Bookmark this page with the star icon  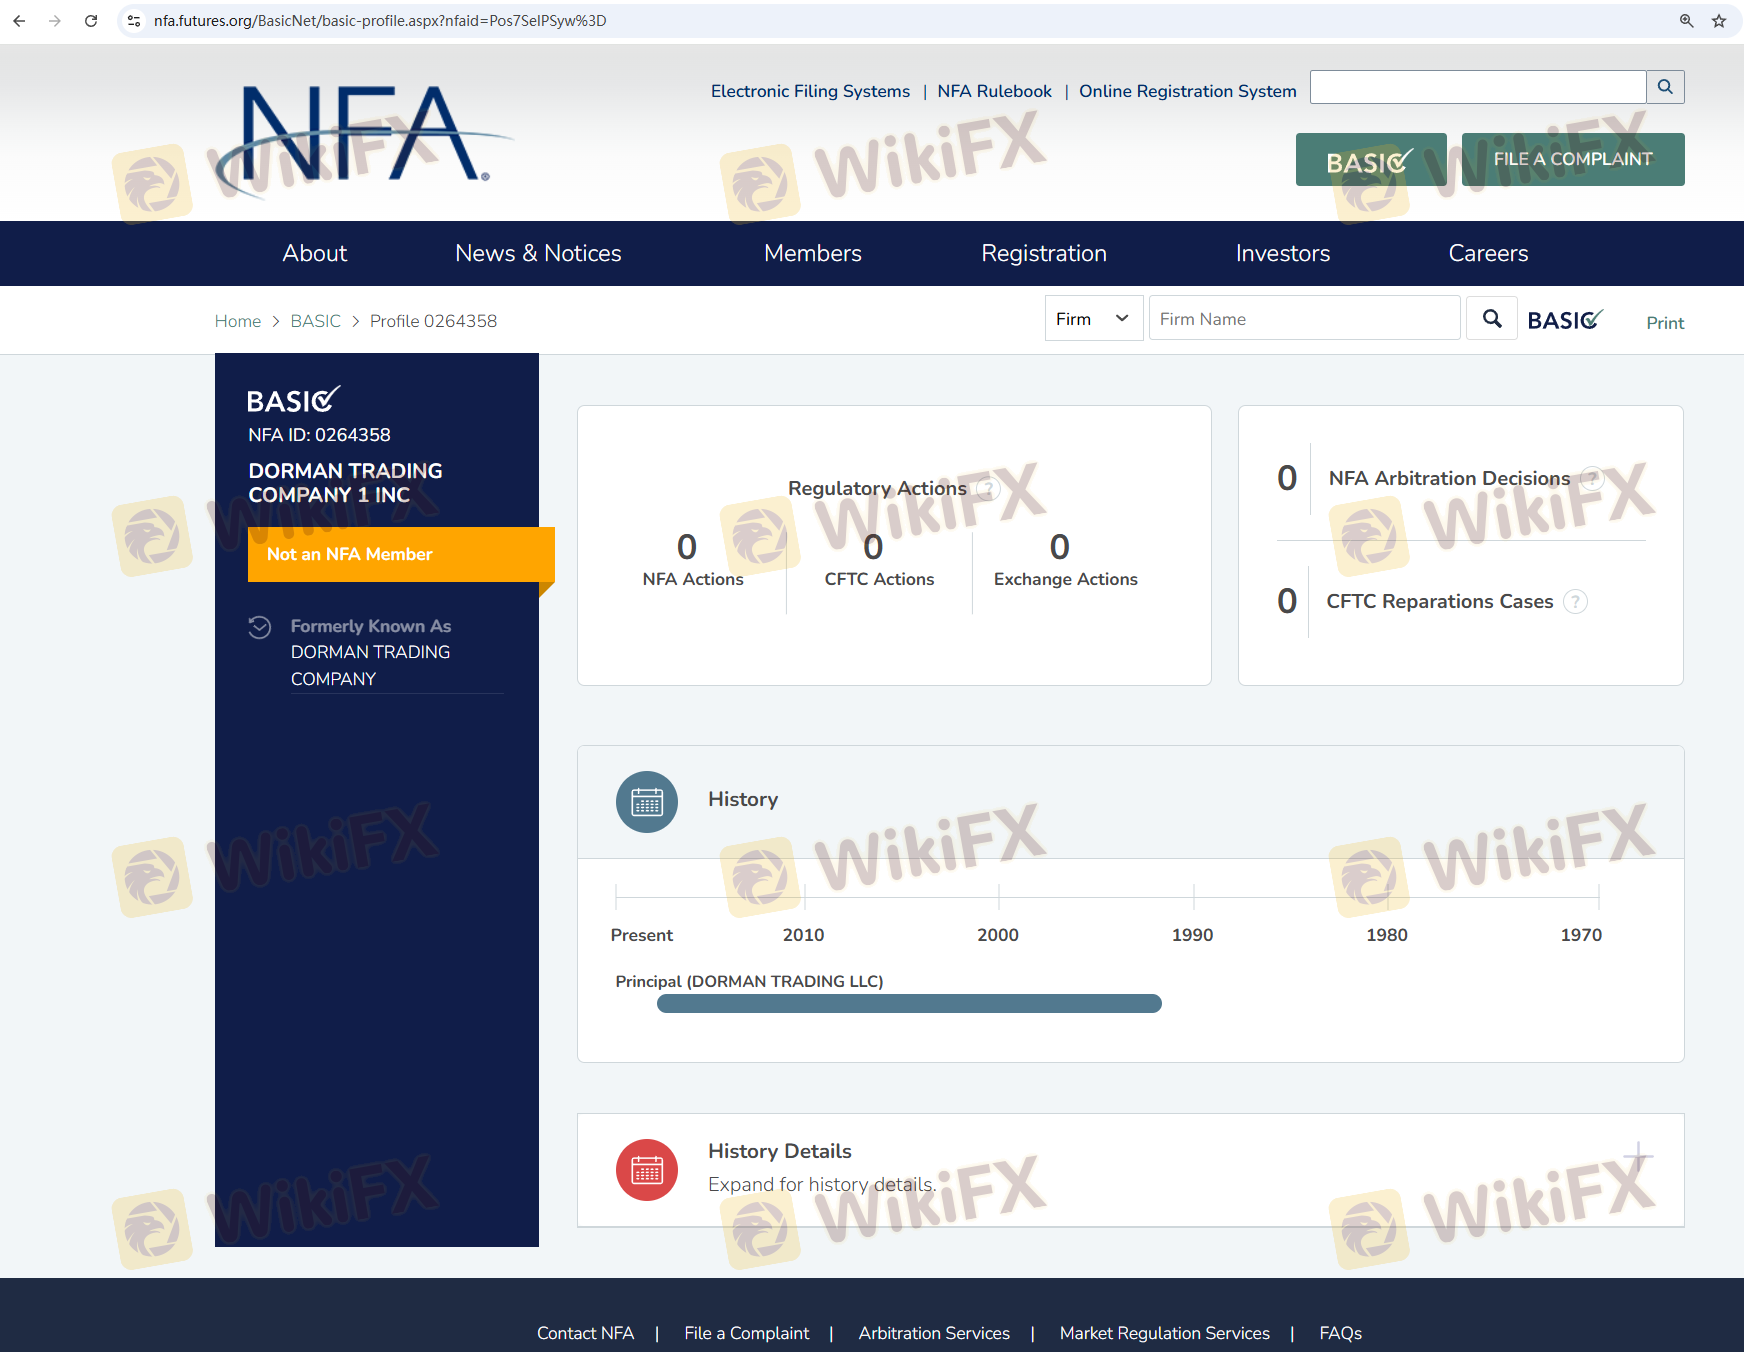[x=1719, y=21]
